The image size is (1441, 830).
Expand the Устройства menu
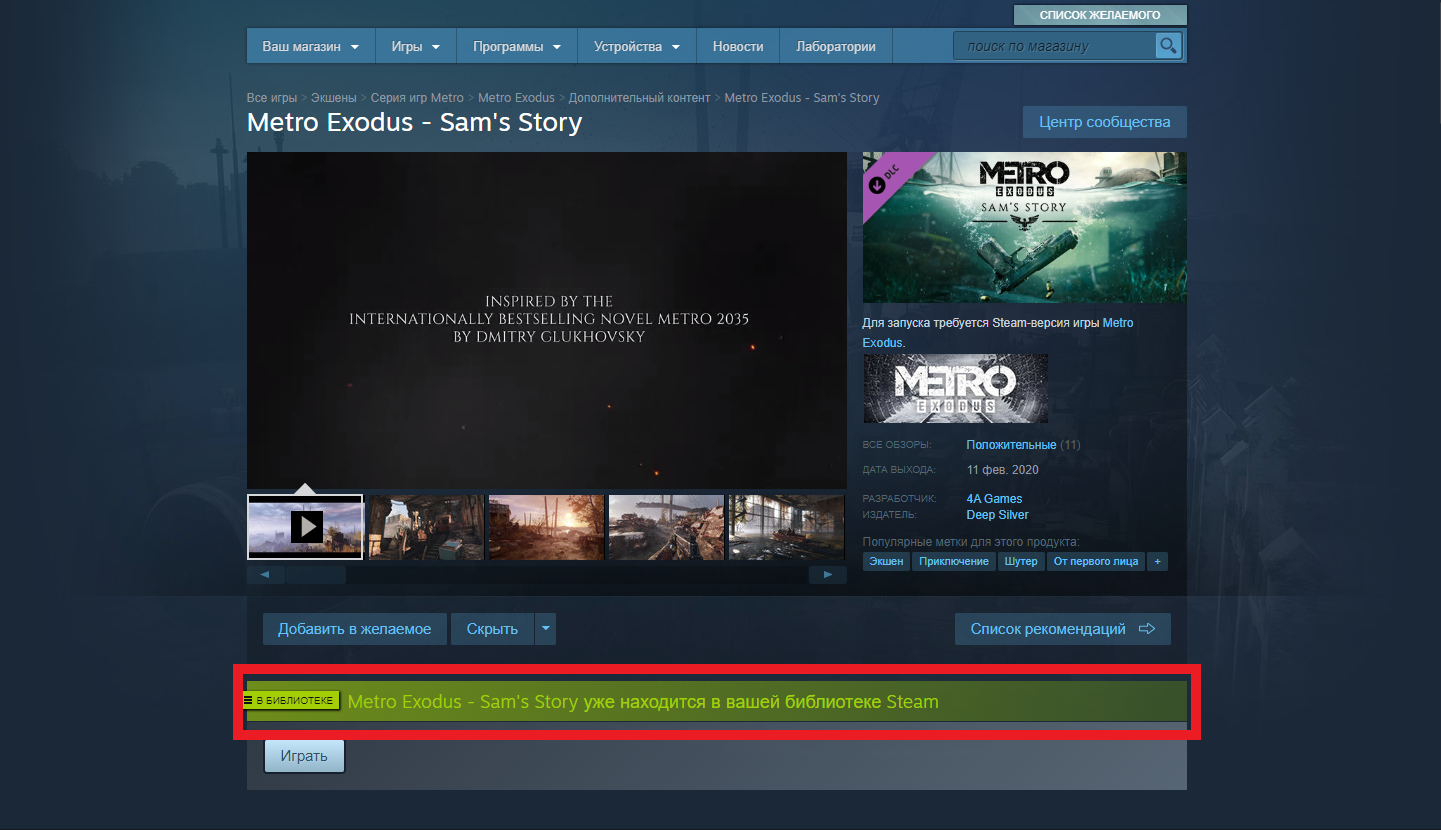pos(636,46)
